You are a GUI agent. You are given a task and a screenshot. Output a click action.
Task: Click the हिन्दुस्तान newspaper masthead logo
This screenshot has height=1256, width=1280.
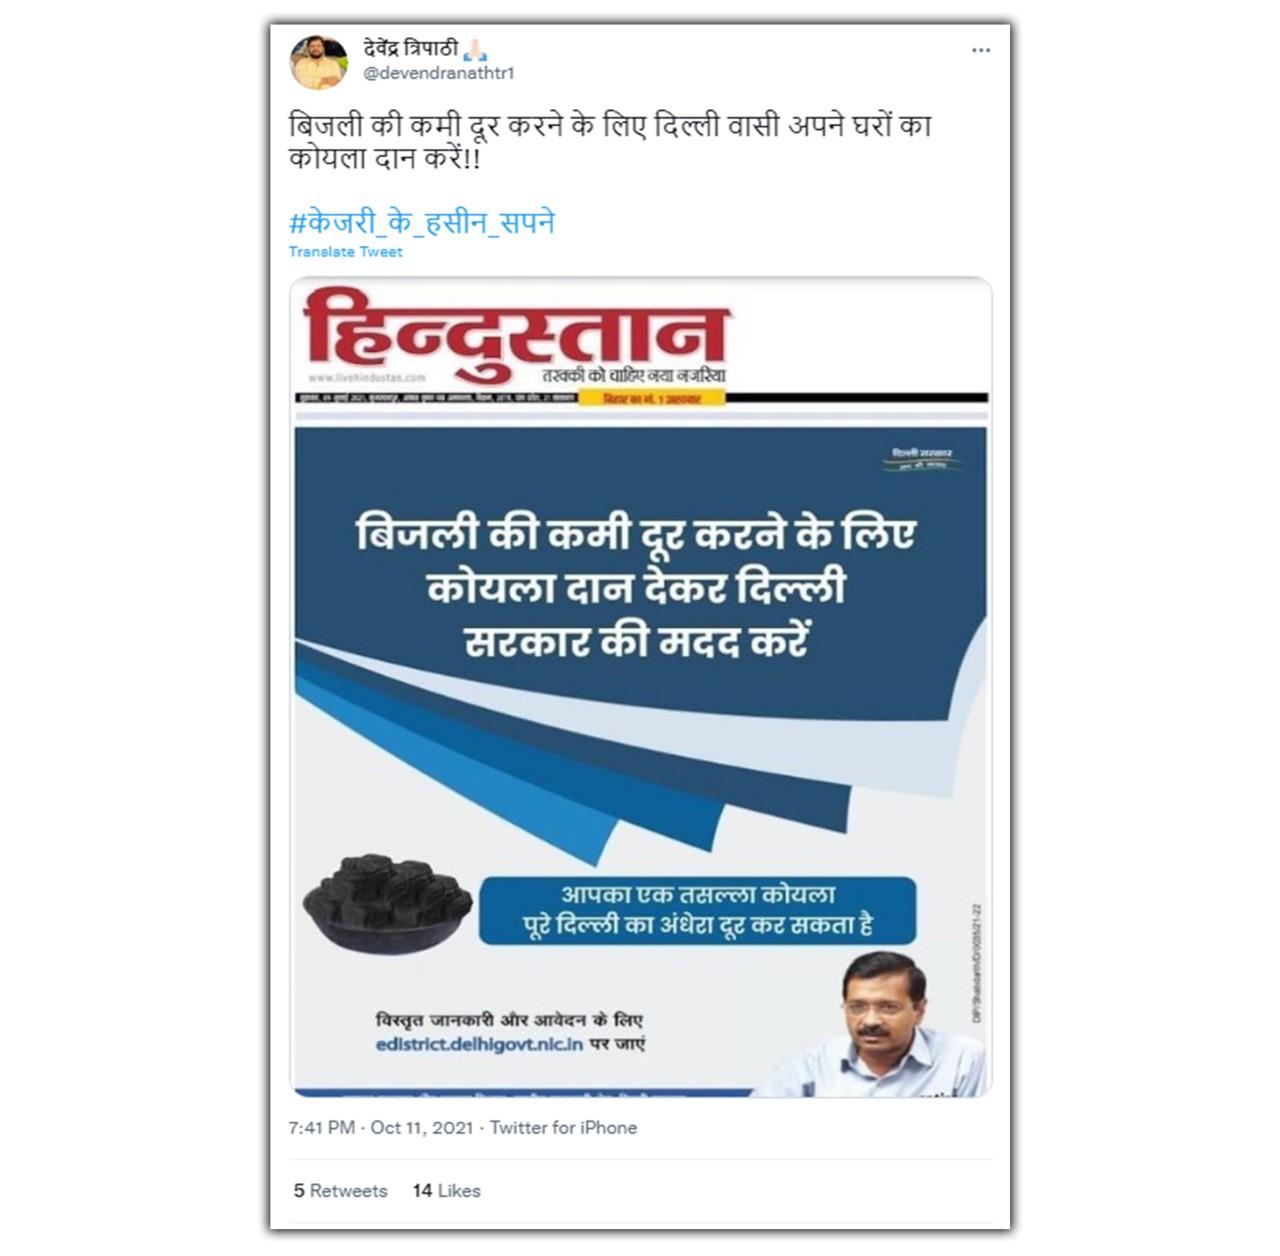[x=516, y=335]
